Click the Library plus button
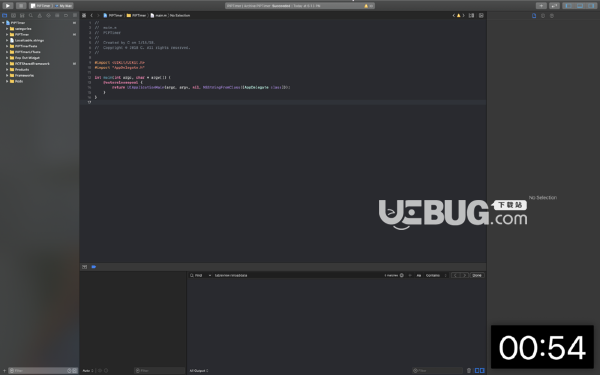 click(x=541, y=6)
